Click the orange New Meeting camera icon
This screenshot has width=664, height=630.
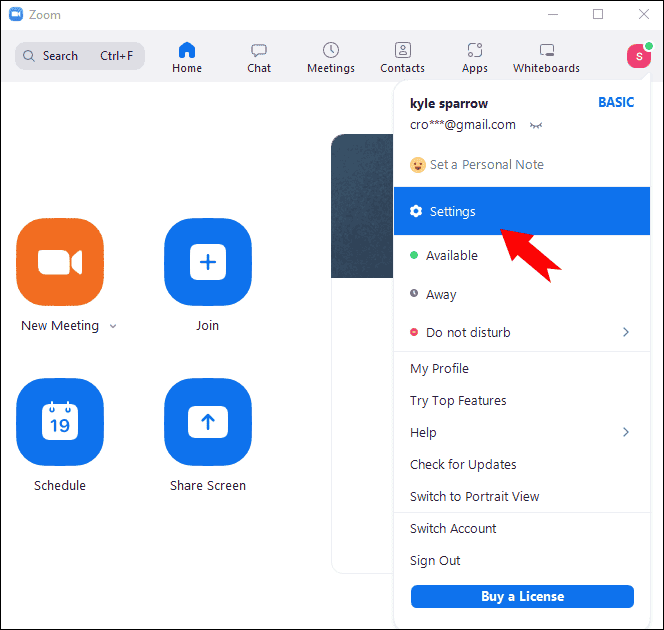[60, 262]
